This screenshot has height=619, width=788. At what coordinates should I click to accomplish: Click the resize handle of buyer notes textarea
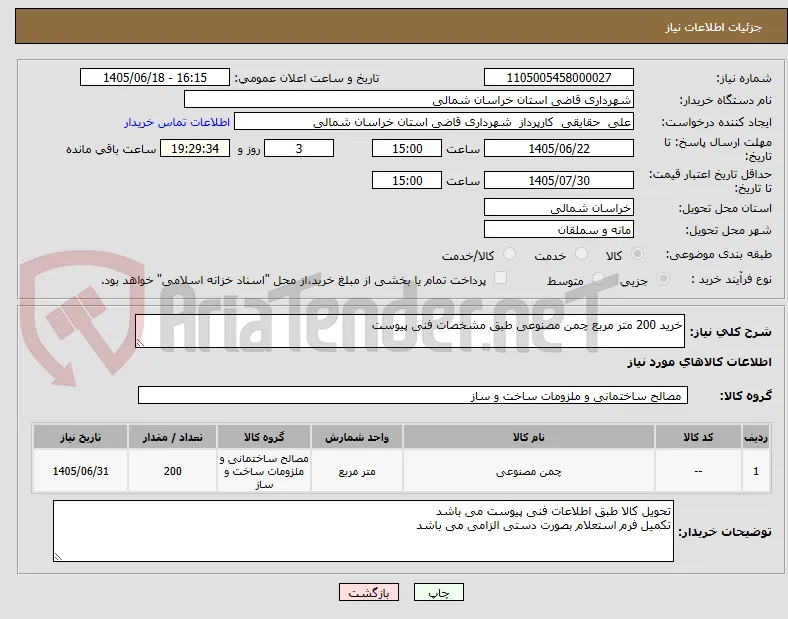click(x=58, y=557)
